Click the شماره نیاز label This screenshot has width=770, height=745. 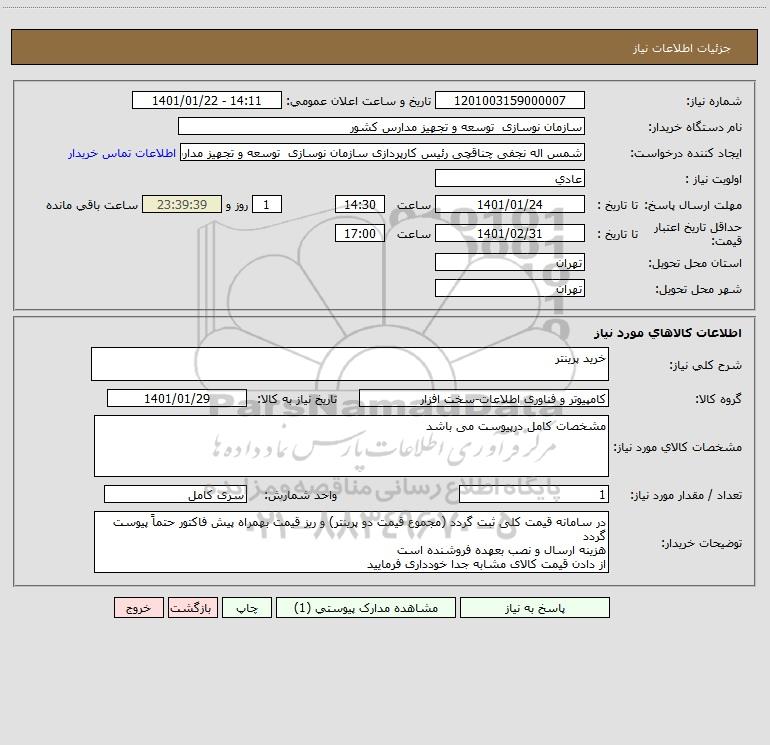point(714,101)
